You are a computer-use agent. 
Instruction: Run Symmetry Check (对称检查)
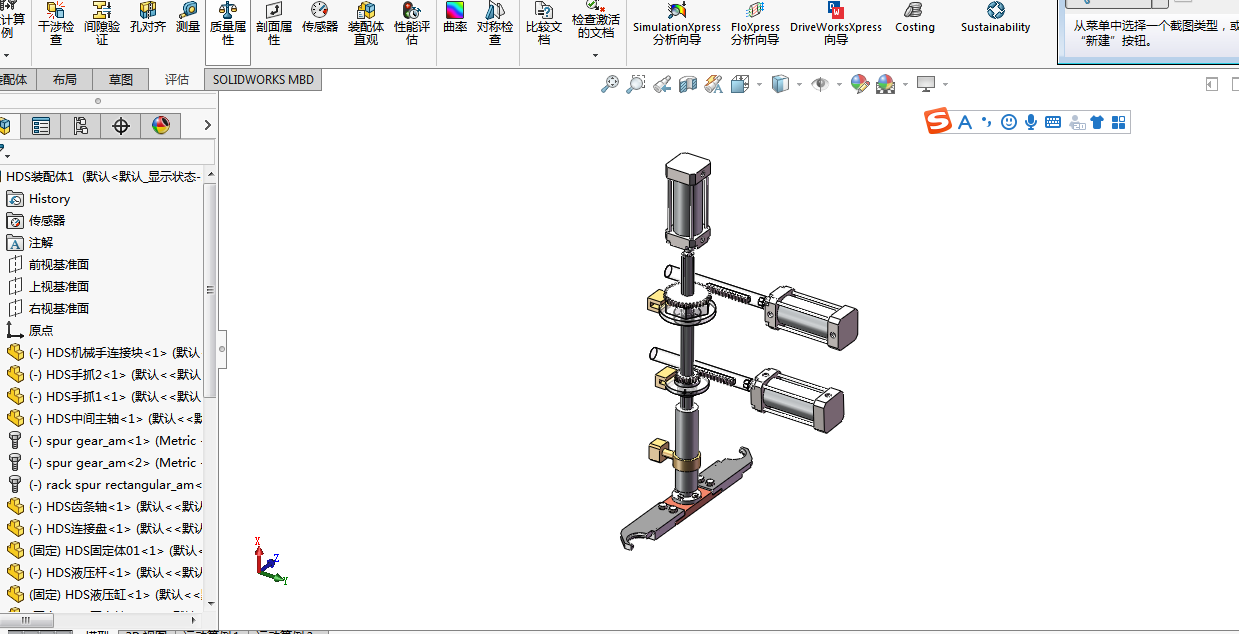[494, 24]
